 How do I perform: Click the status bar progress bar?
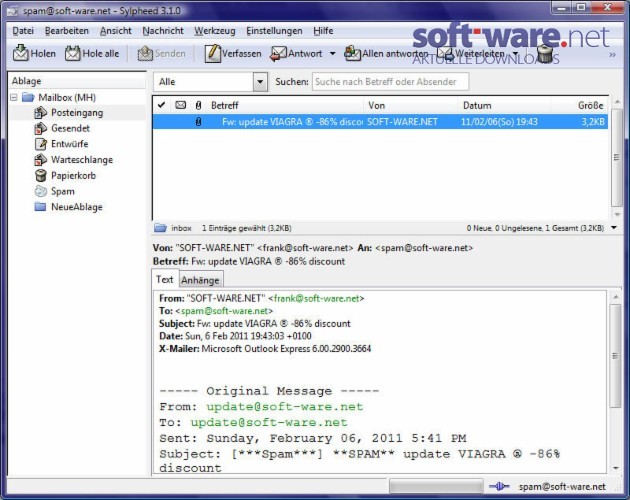pos(436,486)
